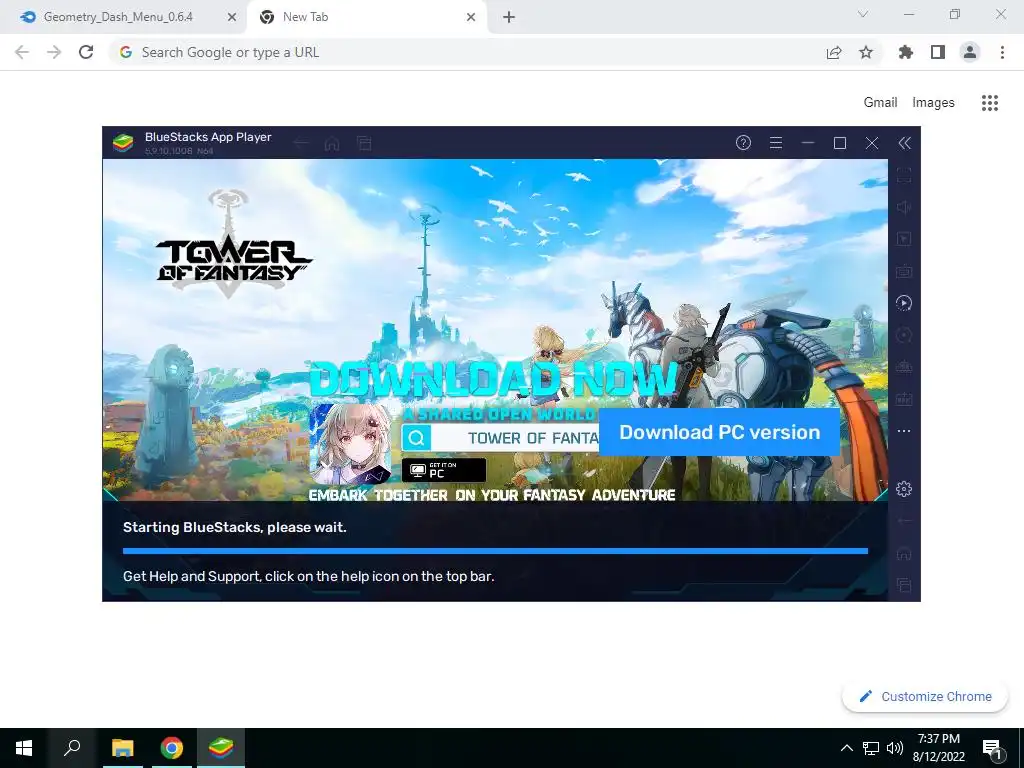Open Windows taskbar search
Screen dimensions: 1024x768
point(72,748)
